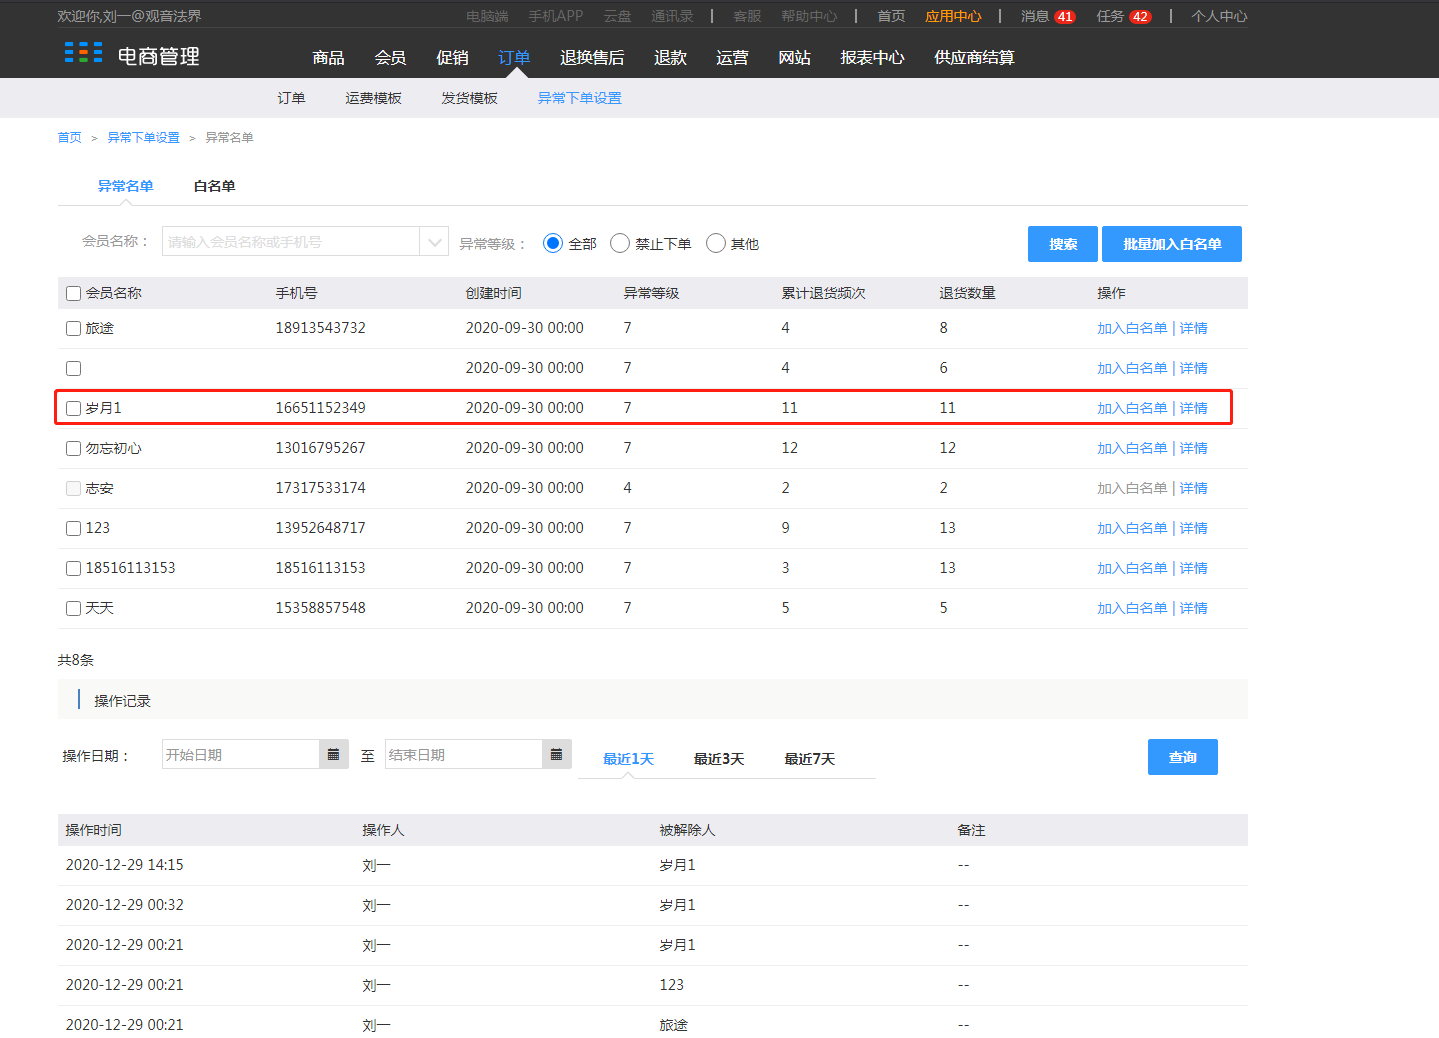1439x1038 pixels.
Task: Open the end date calendar icon
Action: (557, 754)
